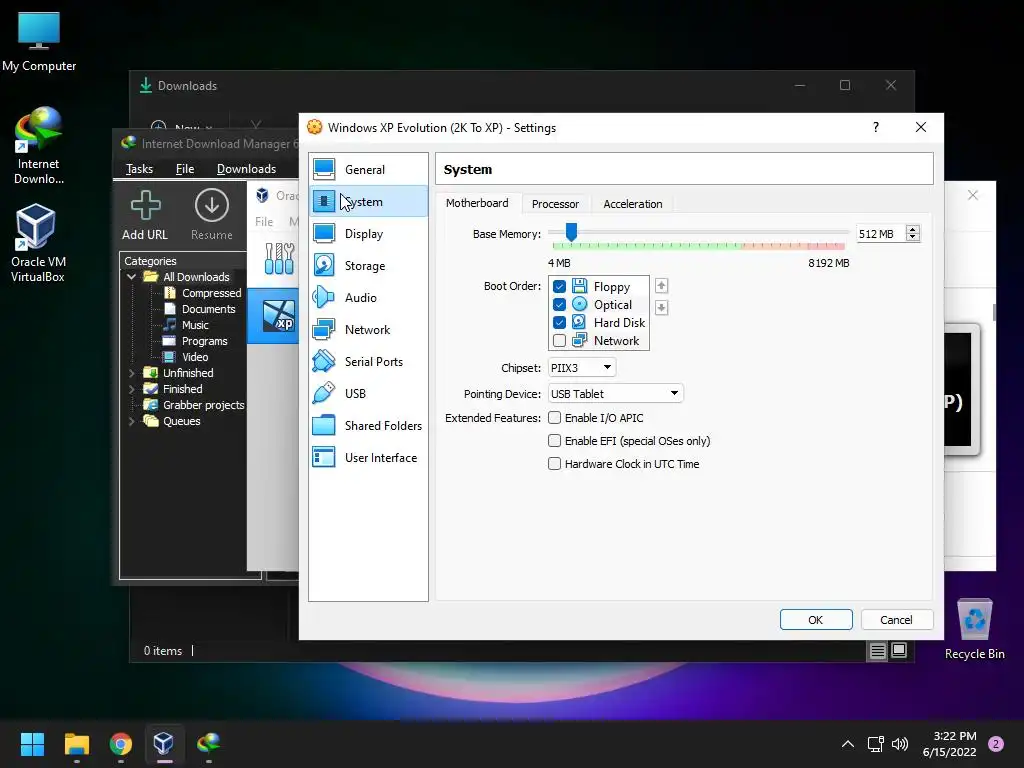
Task: Open Chrome from taskbar
Action: pos(121,744)
